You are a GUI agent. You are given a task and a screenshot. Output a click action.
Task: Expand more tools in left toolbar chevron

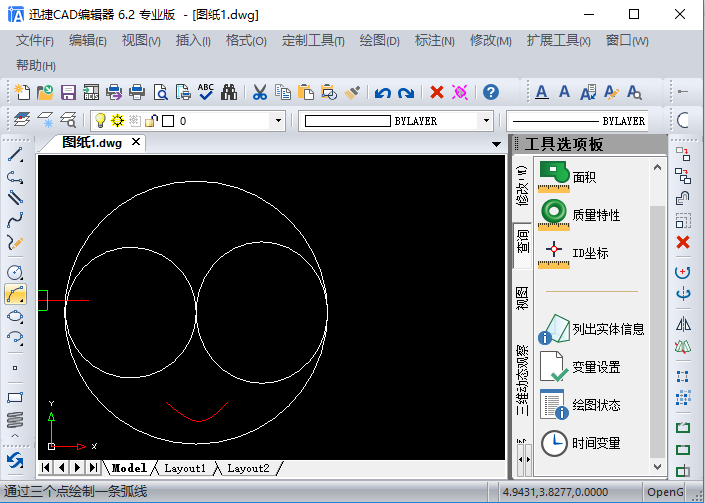(15, 436)
